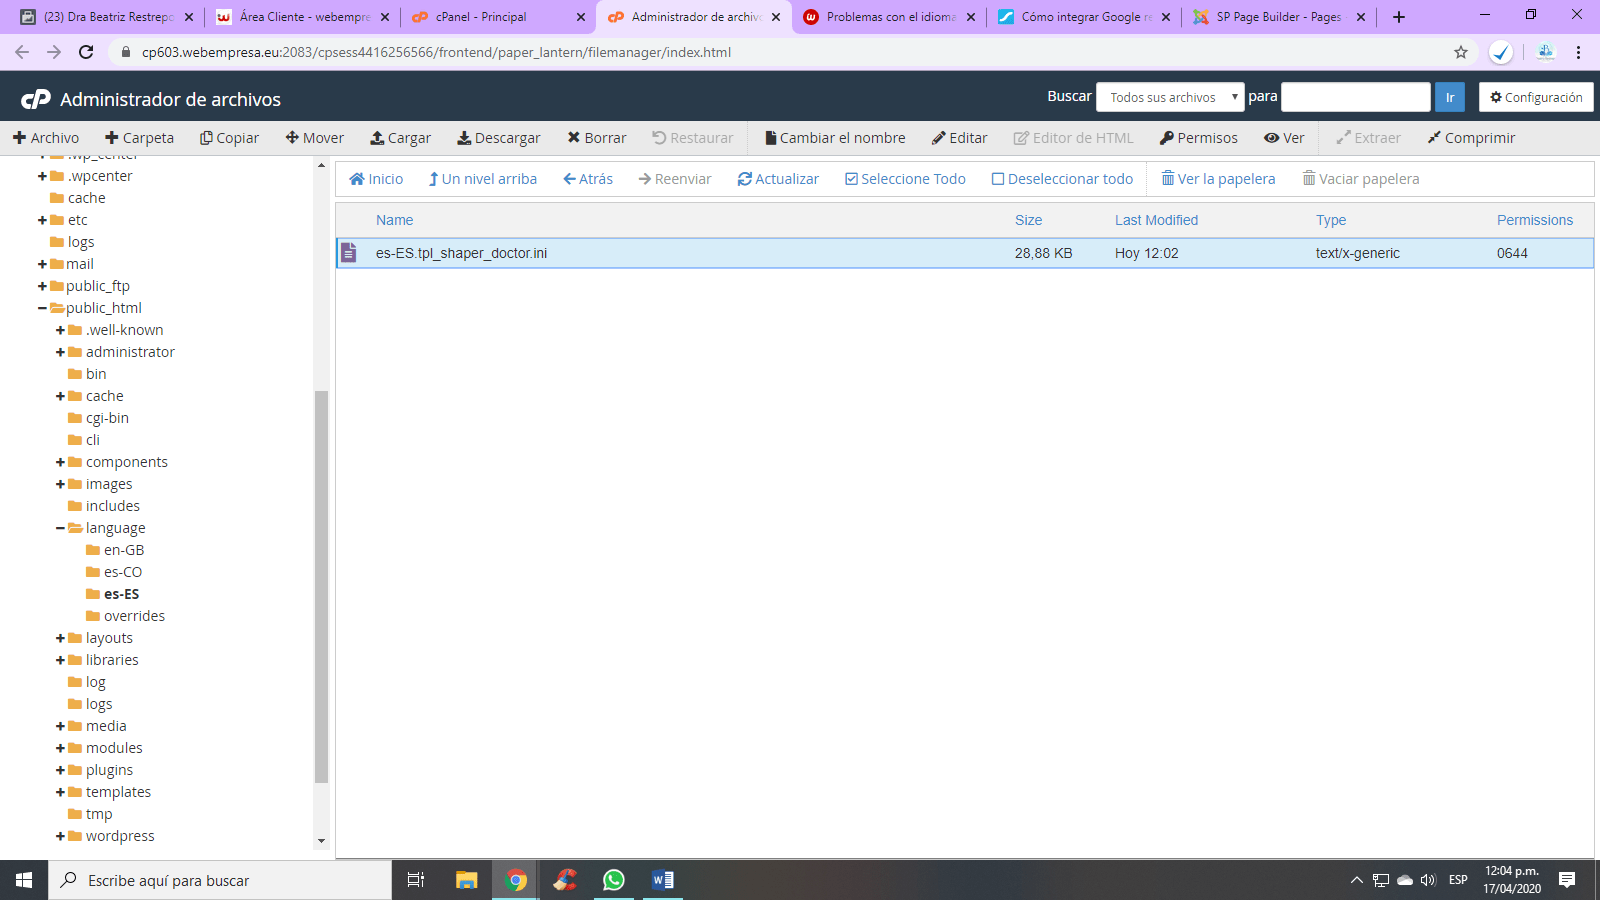Select file es-ES.tpl_shaper_doctor.ini
Screen dimensions: 1600x900
click(x=964, y=253)
